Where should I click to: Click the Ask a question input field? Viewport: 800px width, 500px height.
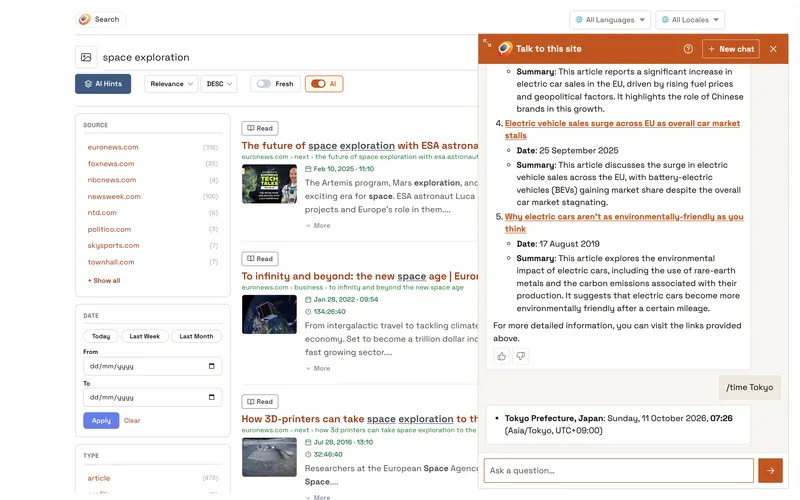click(618, 470)
